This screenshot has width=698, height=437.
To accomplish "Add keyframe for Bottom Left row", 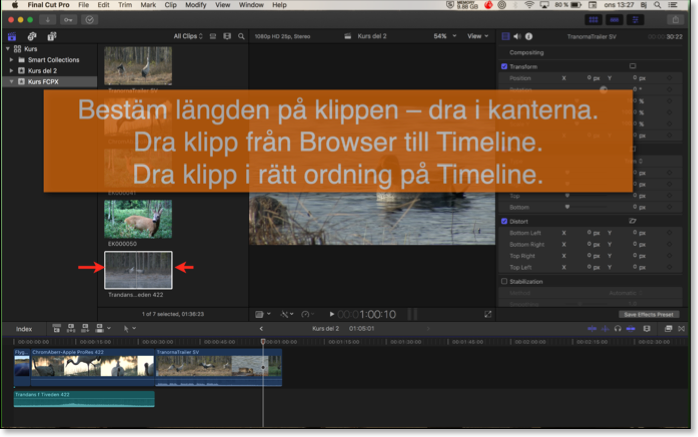I will [x=670, y=233].
